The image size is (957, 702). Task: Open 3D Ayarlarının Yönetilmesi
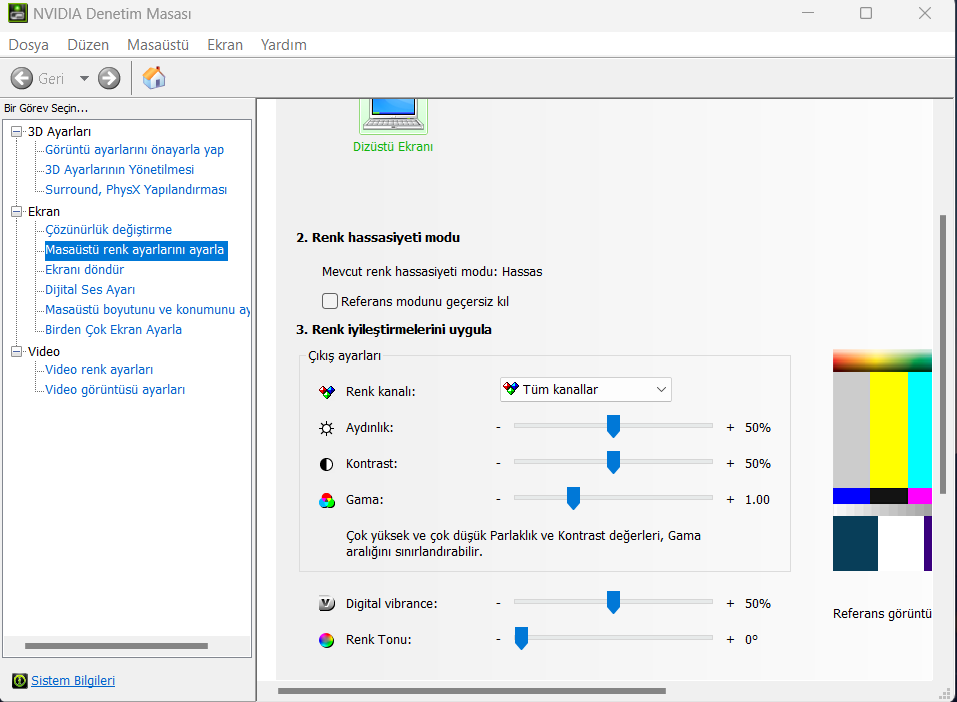click(x=120, y=170)
